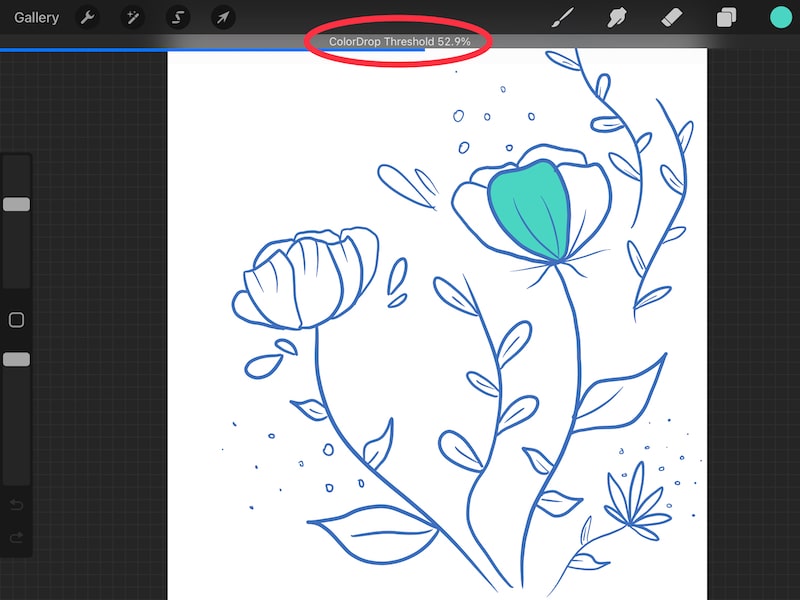
Task: Switch to the Eraser tool
Action: coord(672,17)
